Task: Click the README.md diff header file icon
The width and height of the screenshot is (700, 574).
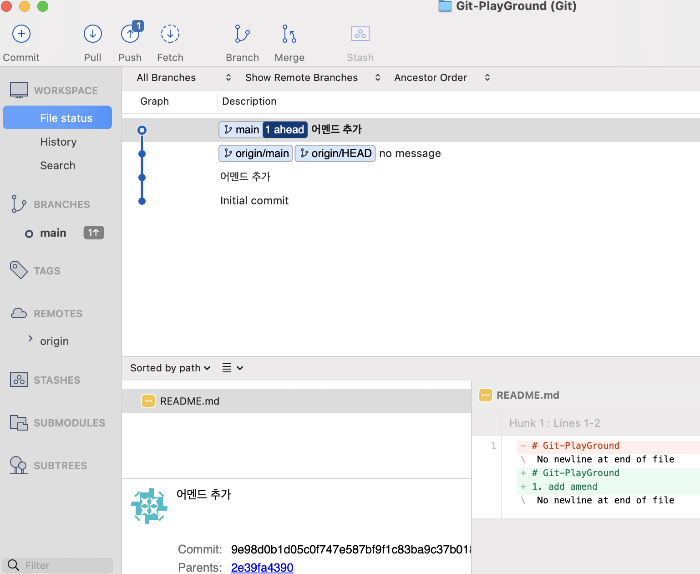Action: [x=485, y=395]
